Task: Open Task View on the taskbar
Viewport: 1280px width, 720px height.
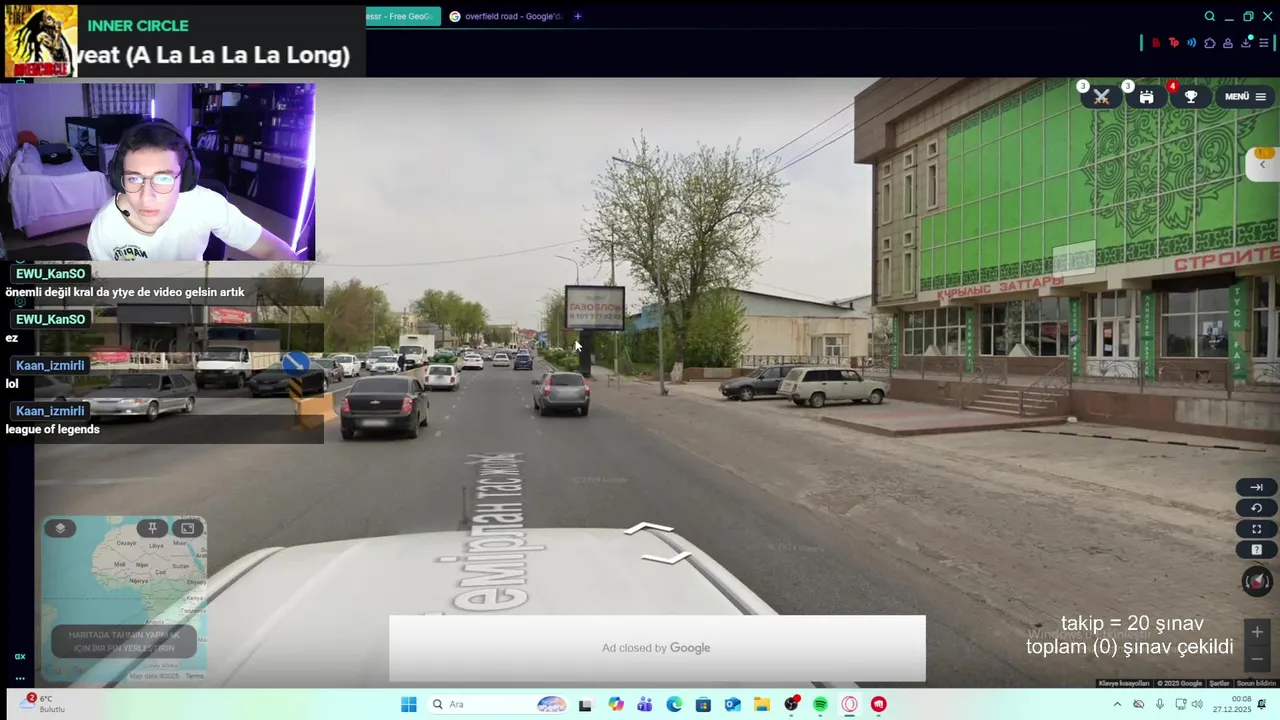Action: pos(585,705)
